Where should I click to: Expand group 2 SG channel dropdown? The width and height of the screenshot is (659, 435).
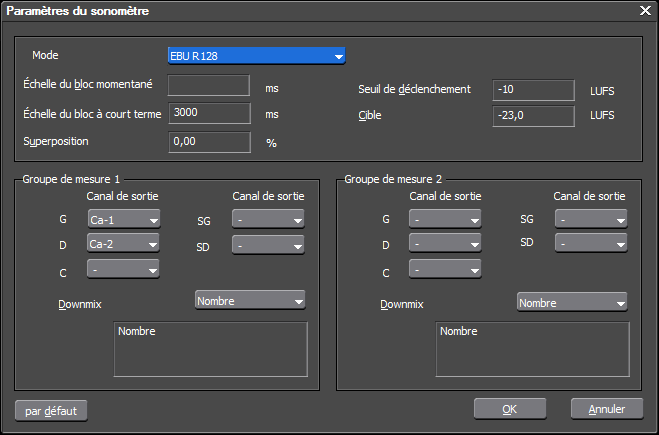click(x=591, y=219)
